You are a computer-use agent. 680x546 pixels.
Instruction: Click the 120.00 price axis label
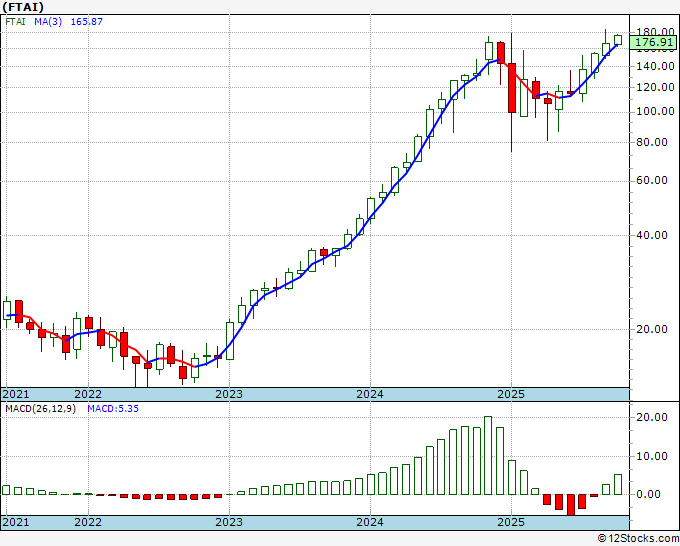click(656, 87)
